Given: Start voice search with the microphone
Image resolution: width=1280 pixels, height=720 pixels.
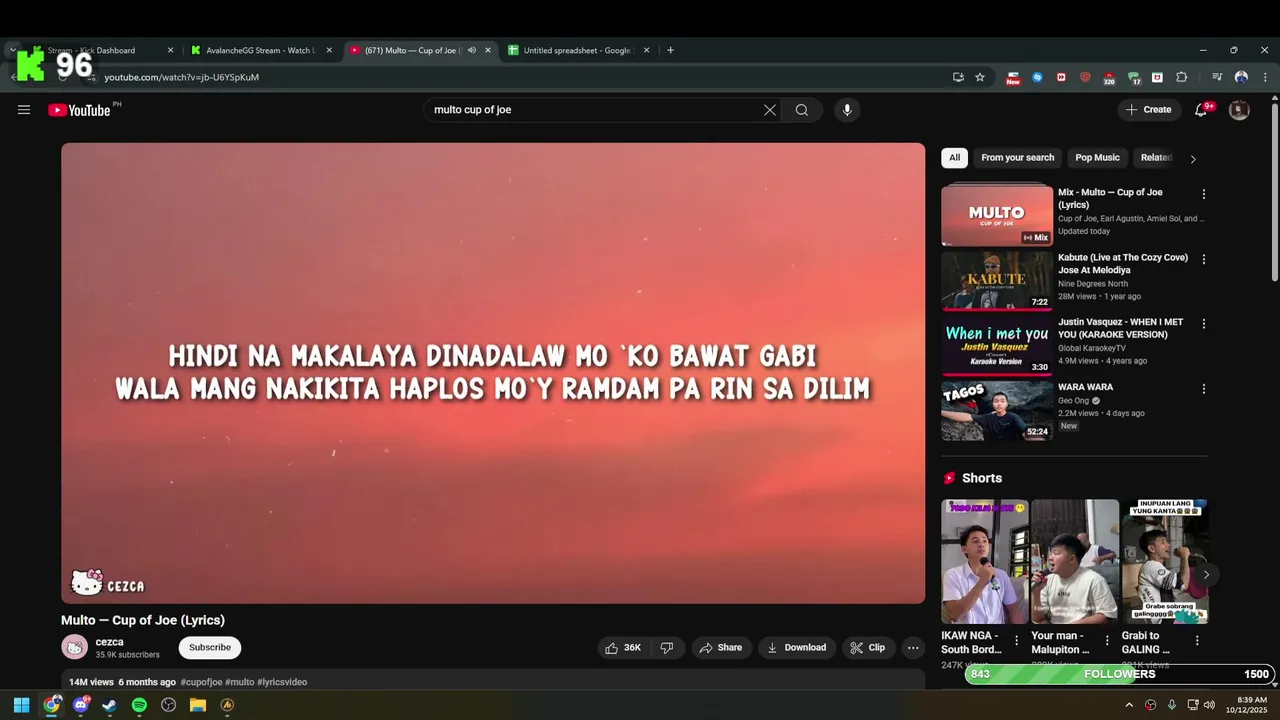Looking at the screenshot, I should 847,110.
